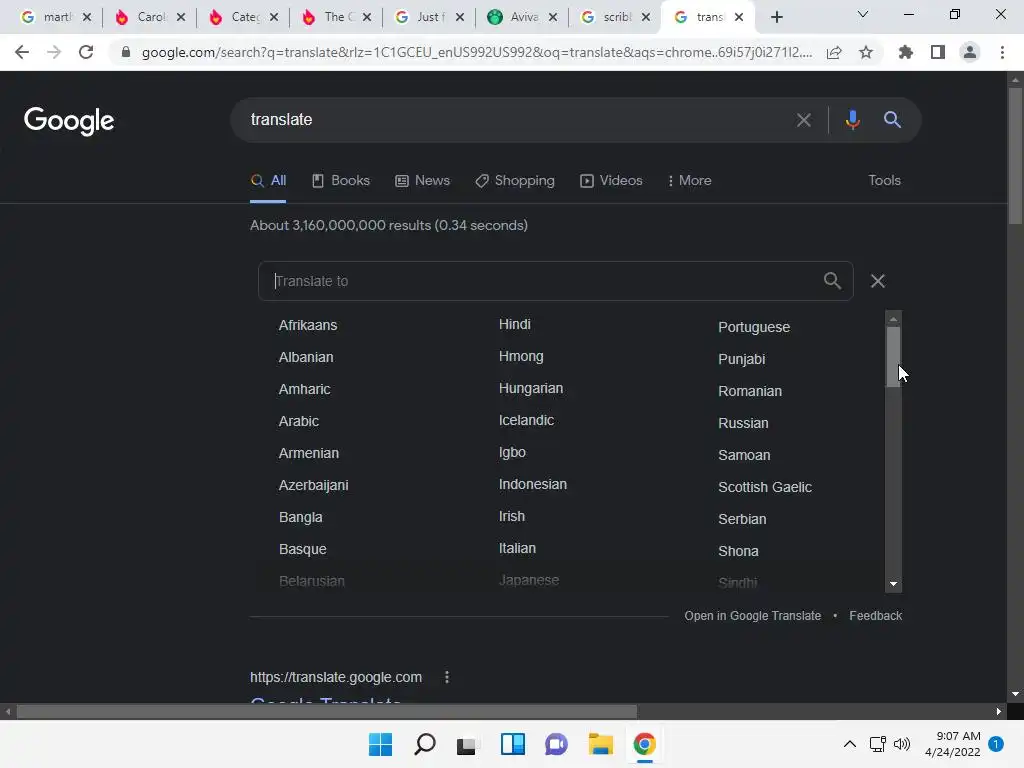Screen dimensions: 1024x768
Task: Pick Hindi as the target language
Action: 515,325
